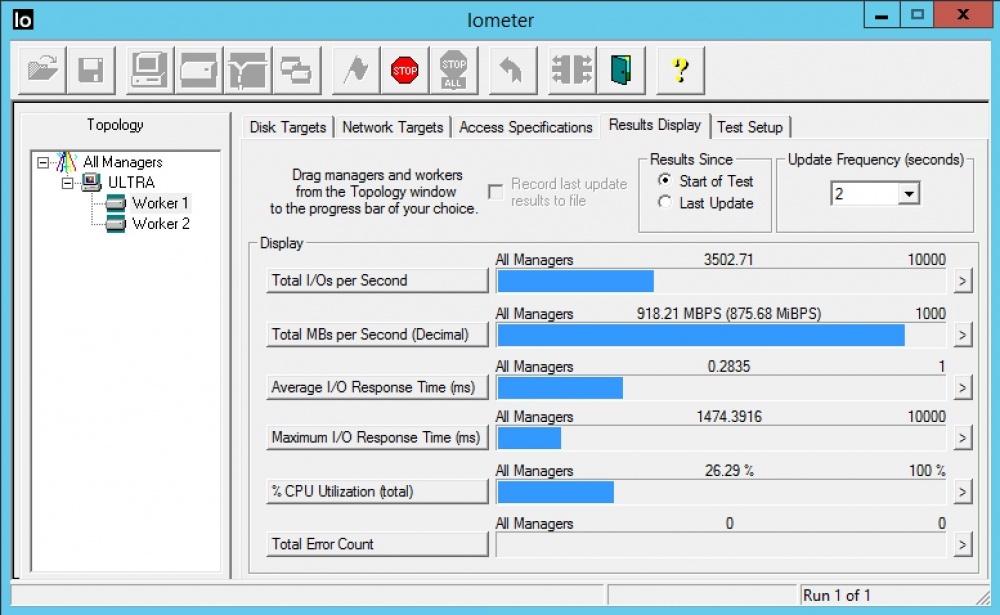Open arrow beside Maximum I/O Response Time bar
This screenshot has height=615, width=1000.
click(x=962, y=438)
